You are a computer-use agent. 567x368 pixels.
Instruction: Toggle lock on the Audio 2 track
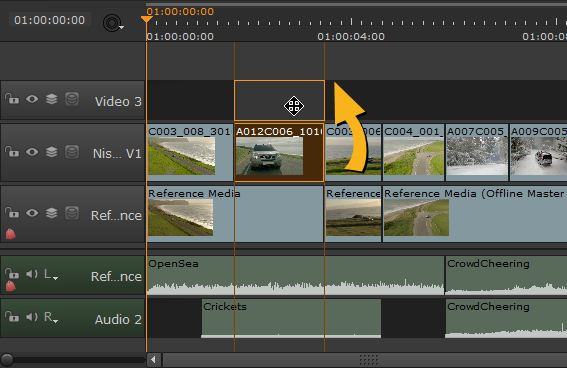pos(12,317)
